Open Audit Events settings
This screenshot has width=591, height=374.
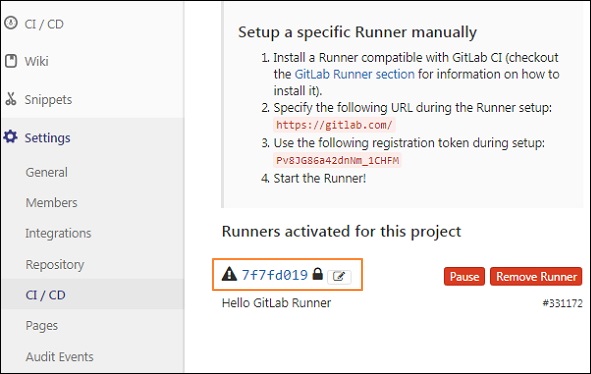[x=60, y=357]
